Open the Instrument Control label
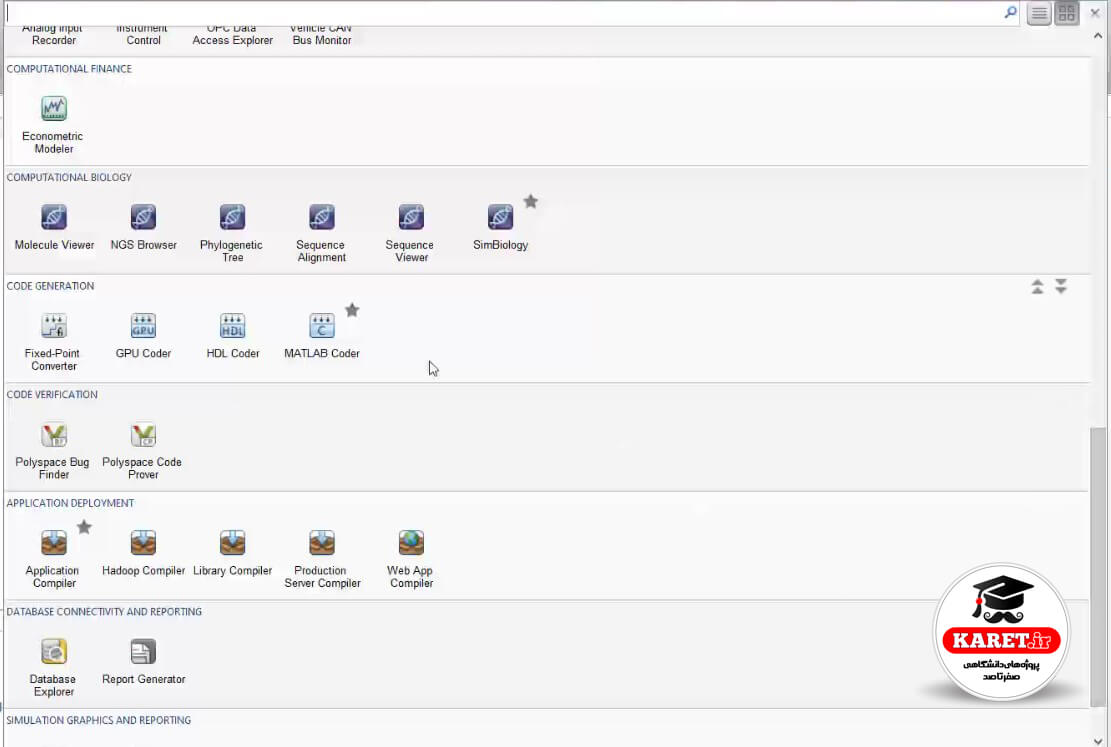 [142, 35]
